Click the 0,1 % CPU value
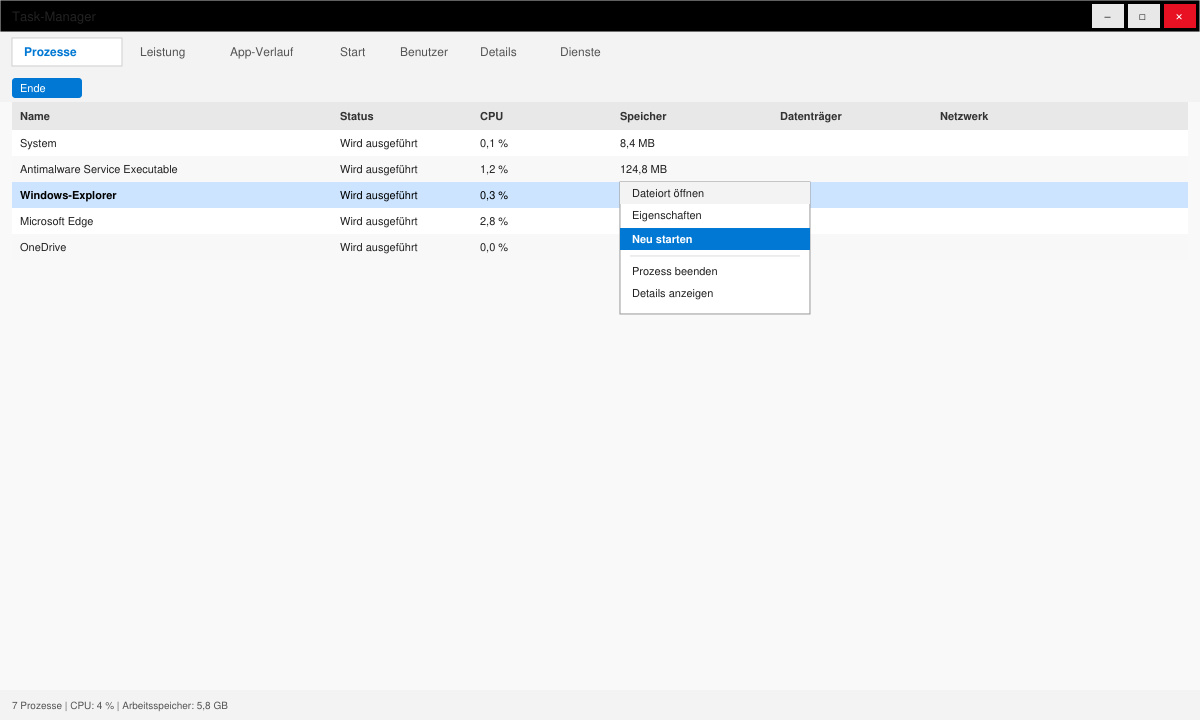Screen dimensions: 1200x720 (494, 143)
